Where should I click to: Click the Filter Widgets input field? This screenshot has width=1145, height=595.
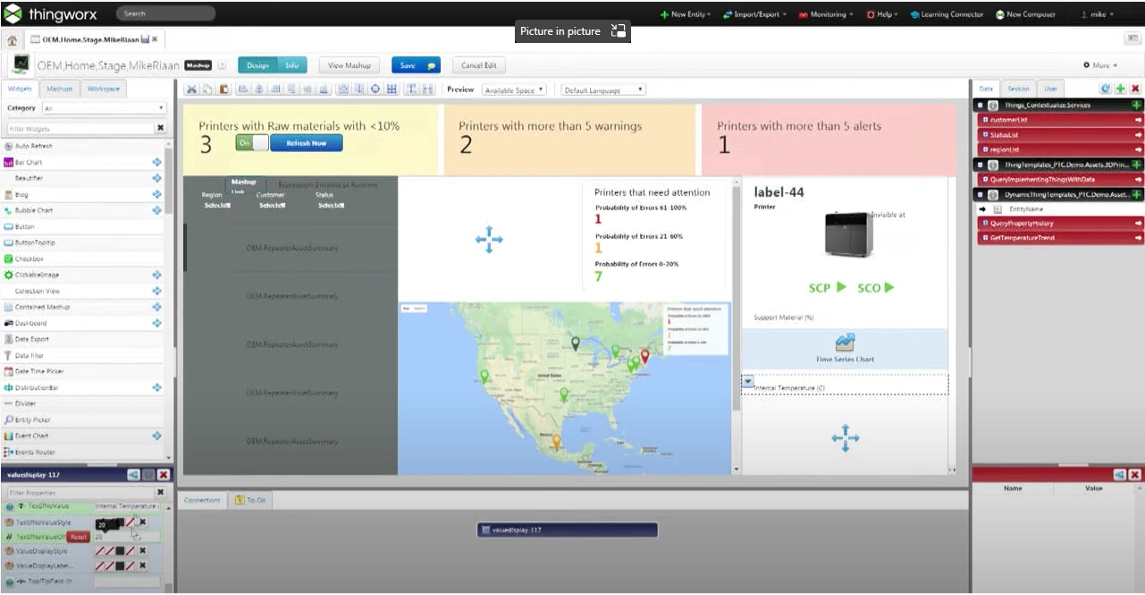tap(80, 128)
